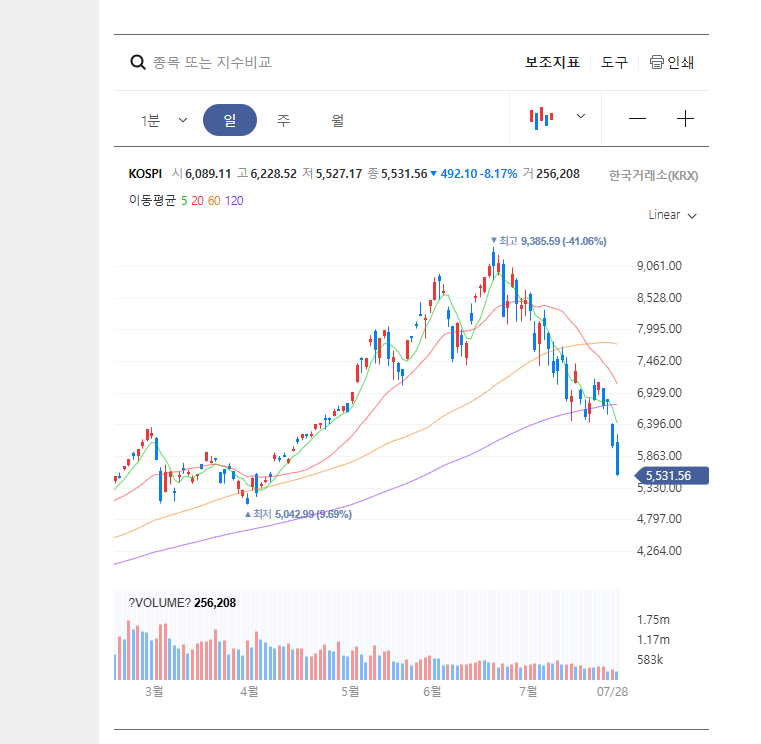Toggle the 20-day moving average
The width and height of the screenshot is (761, 744).
pyautogui.click(x=197, y=201)
